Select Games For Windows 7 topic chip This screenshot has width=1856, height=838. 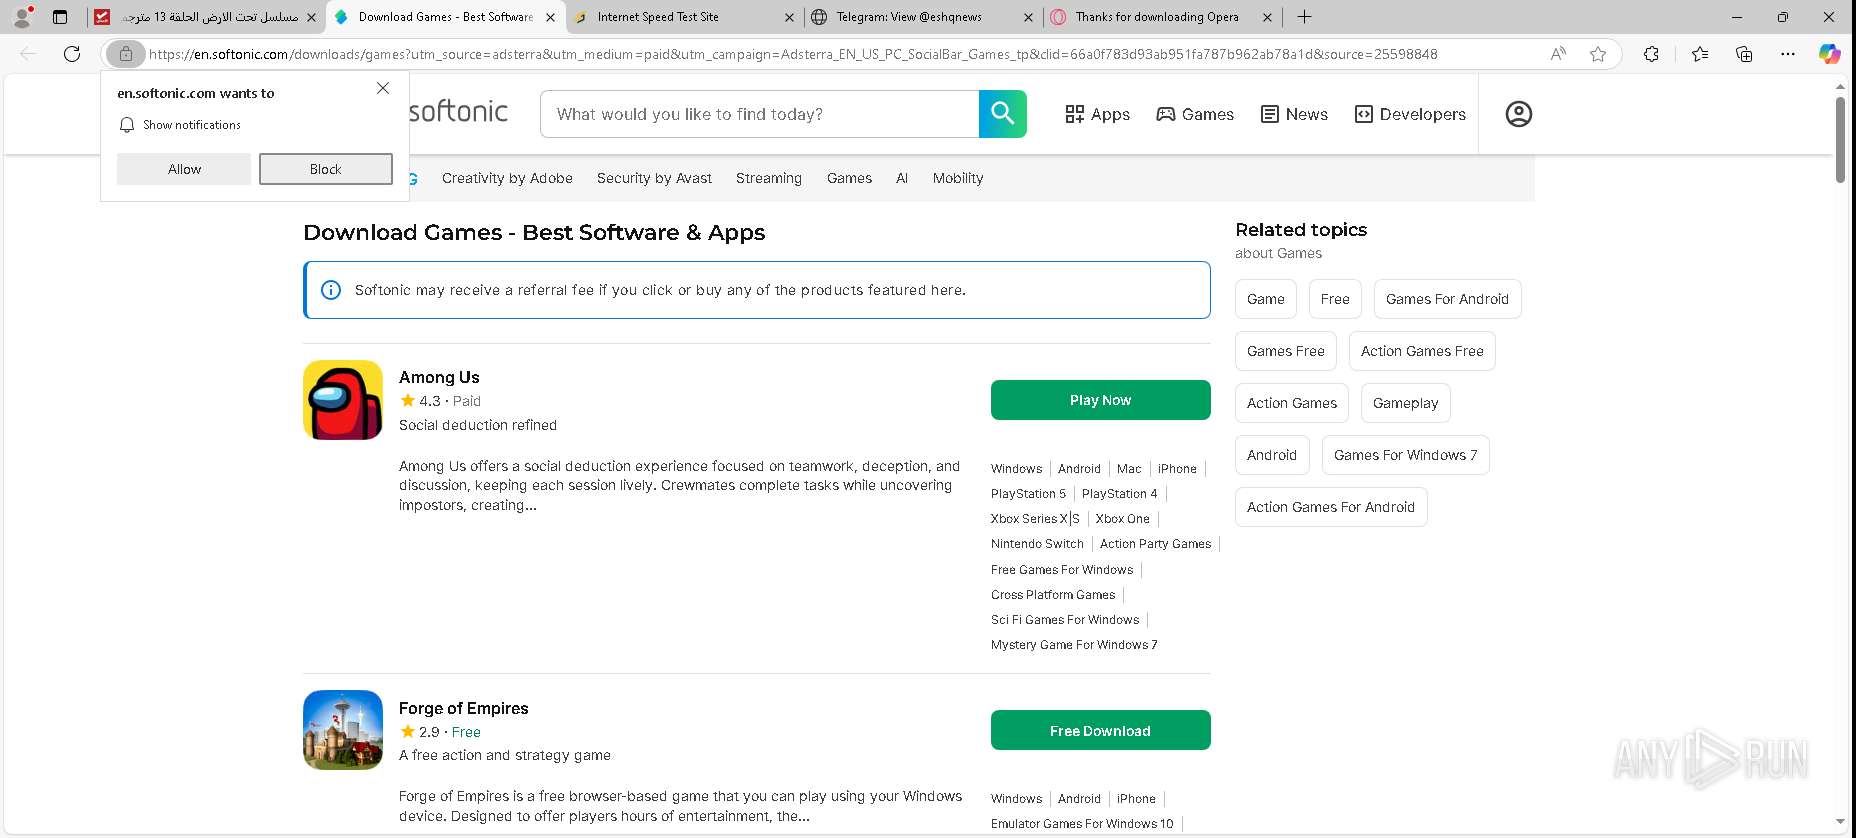1406,455
